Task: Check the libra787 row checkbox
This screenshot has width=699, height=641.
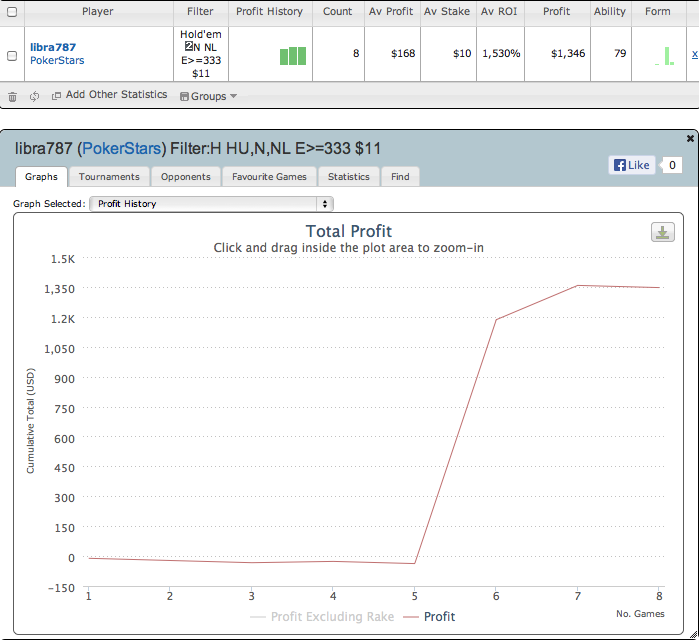Action: pos(12,56)
